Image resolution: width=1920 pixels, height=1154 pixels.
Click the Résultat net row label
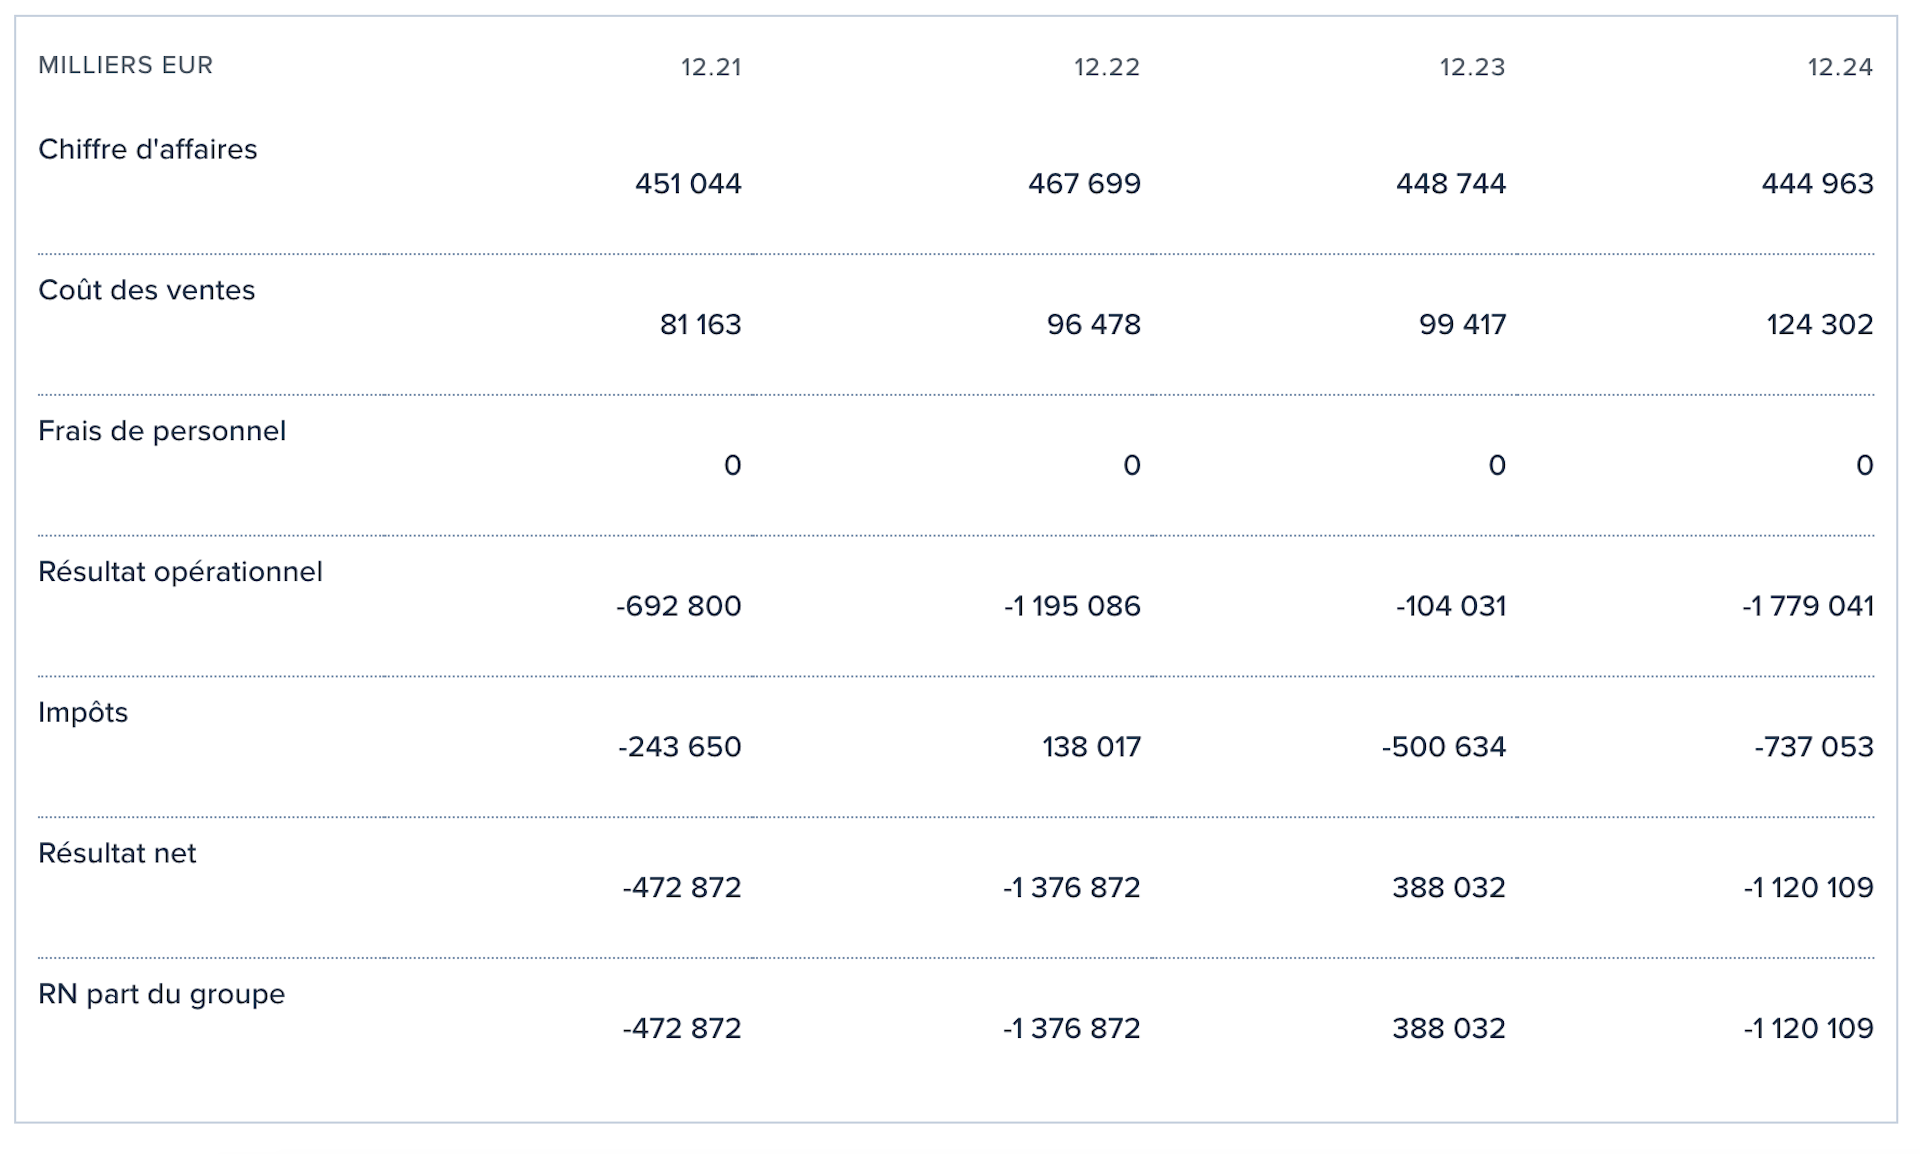(x=117, y=853)
